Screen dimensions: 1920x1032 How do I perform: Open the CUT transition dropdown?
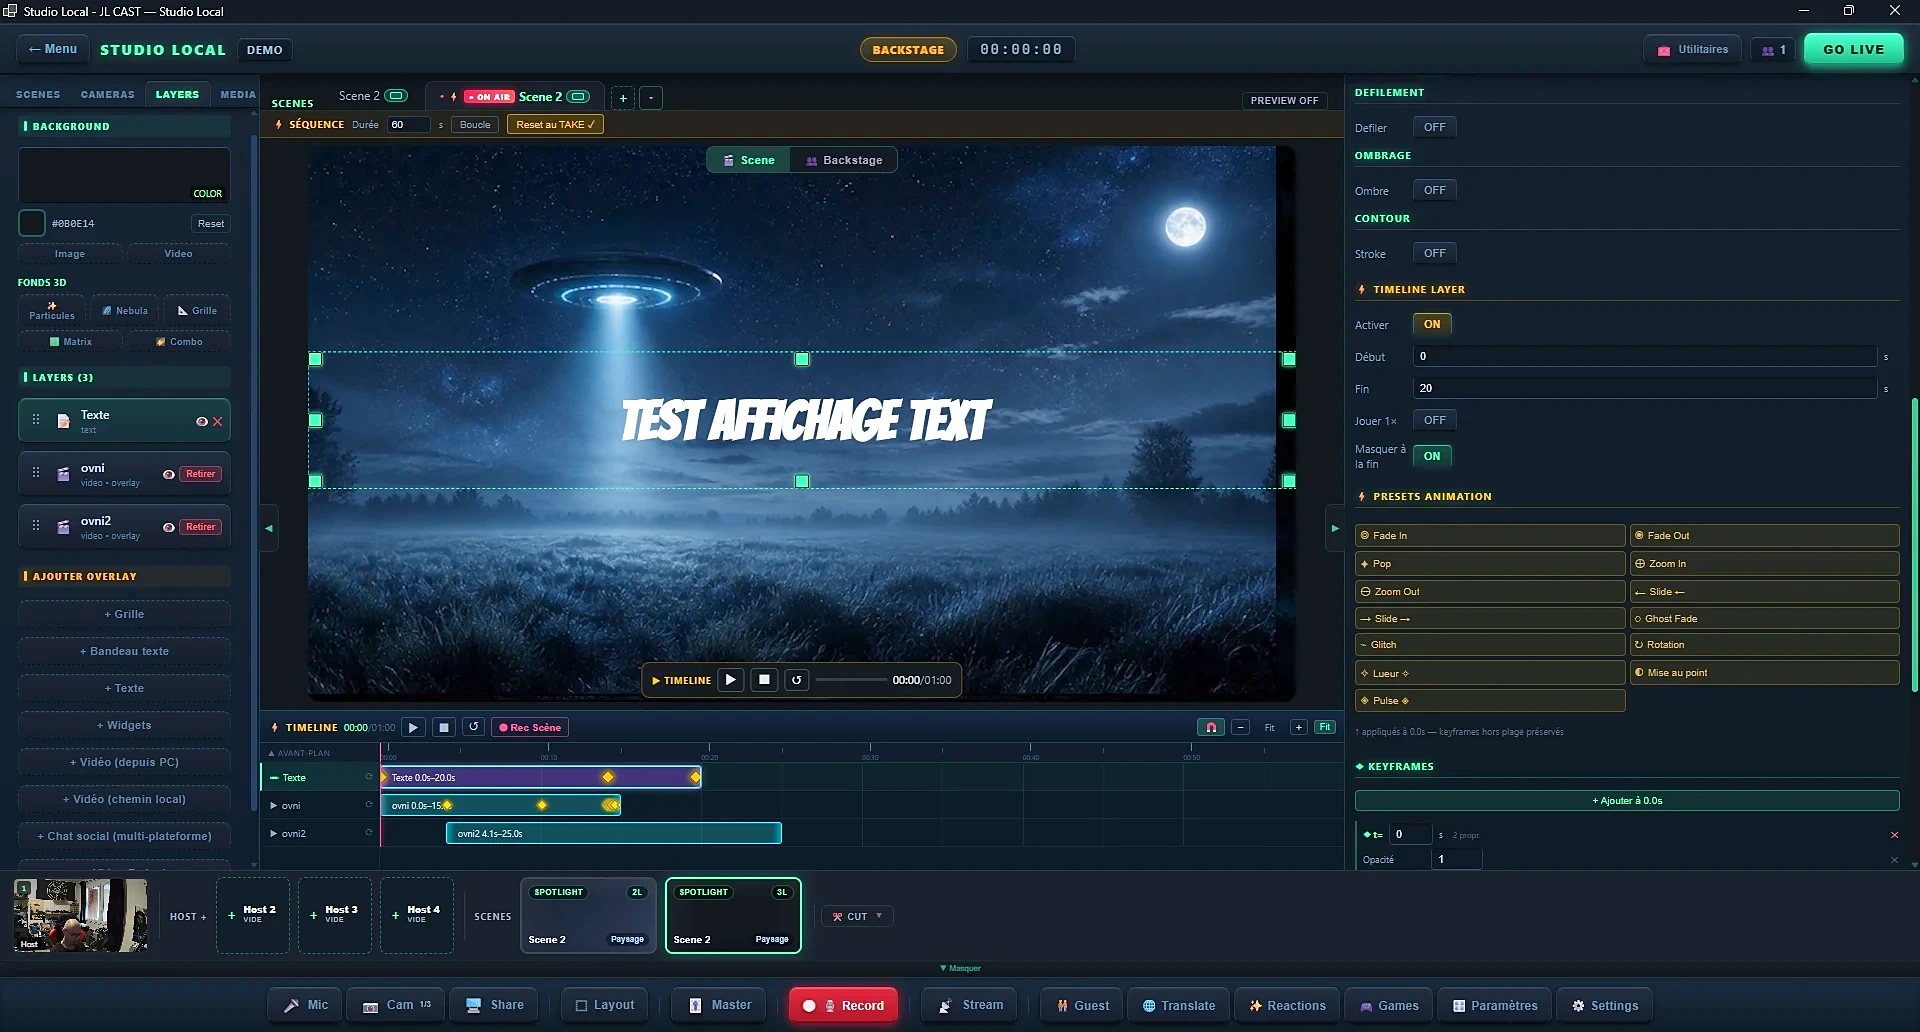(858, 916)
